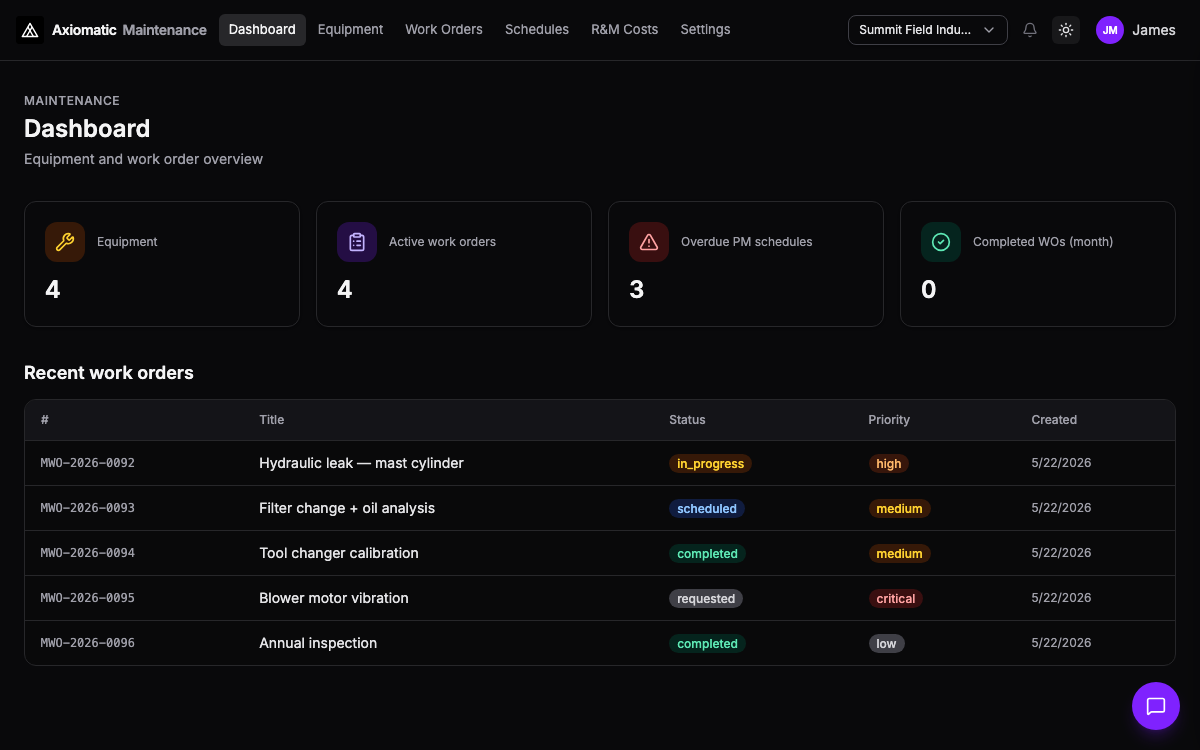Open work order MWO-2026-0096
1200x750 pixels.
(88, 643)
